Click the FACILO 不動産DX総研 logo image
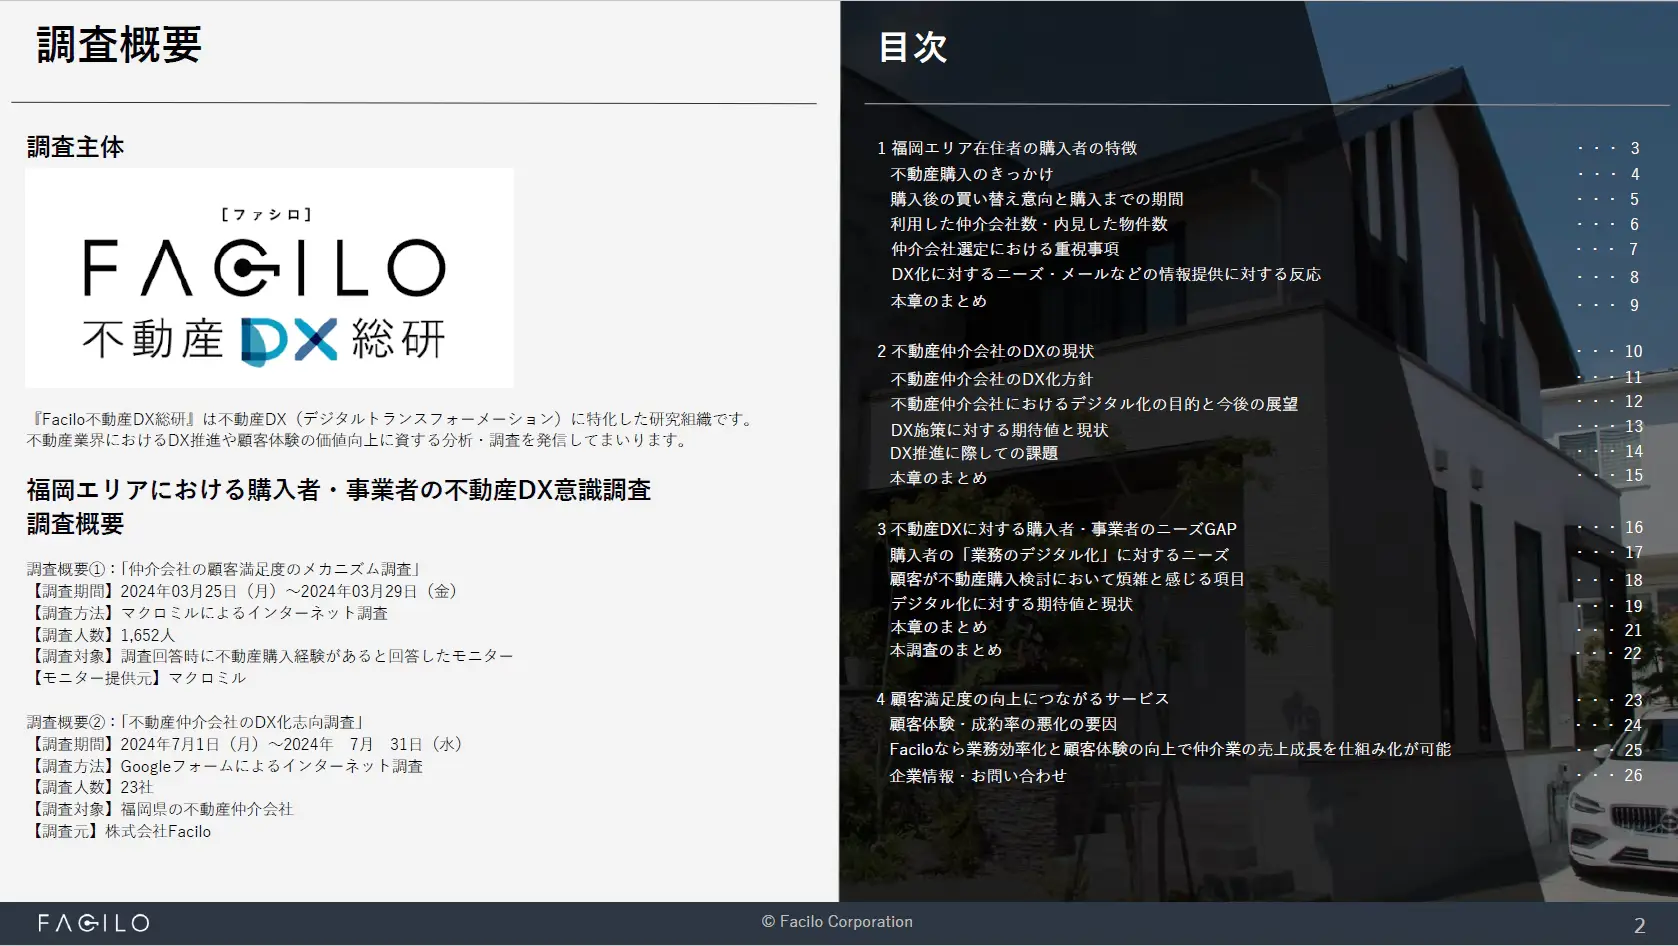The image size is (1678, 946). [x=269, y=278]
